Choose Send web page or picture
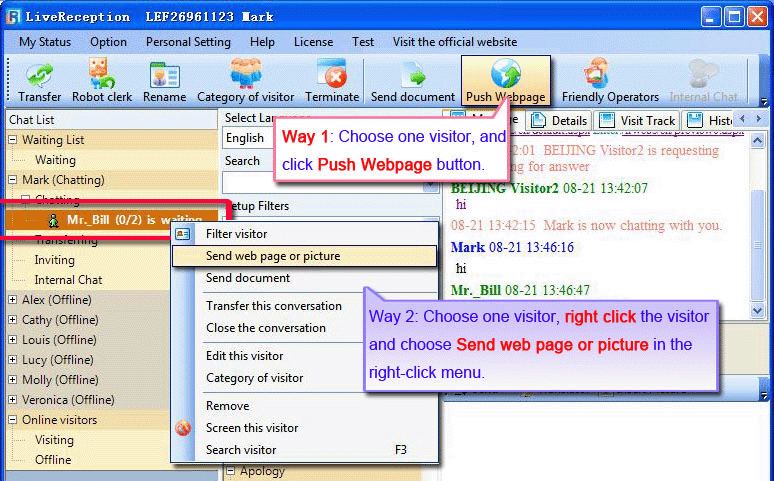 click(304, 256)
